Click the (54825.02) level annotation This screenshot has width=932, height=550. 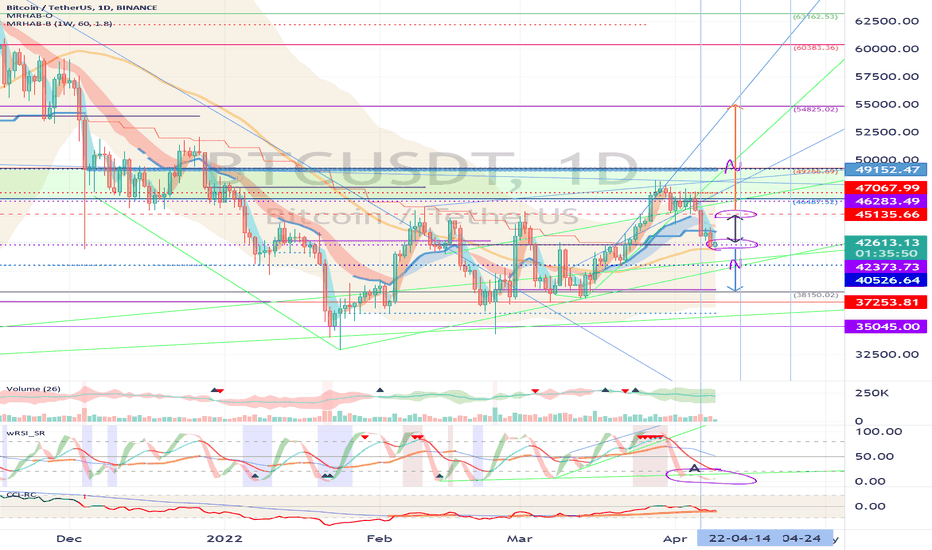[x=815, y=109]
